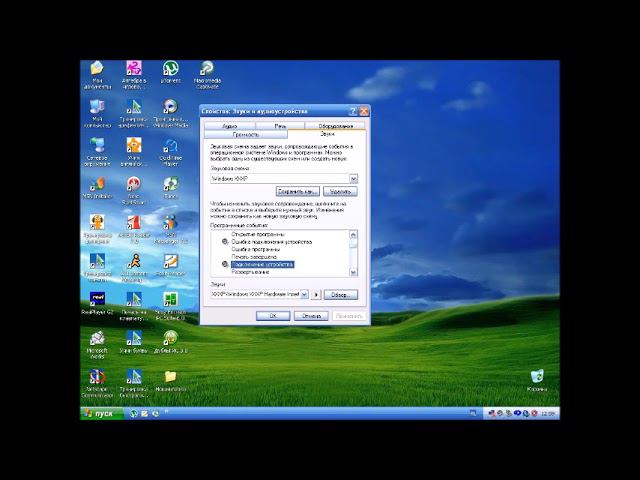Screen dimensions: 640x480
Task: Select the Звуки tab
Action: (327, 133)
